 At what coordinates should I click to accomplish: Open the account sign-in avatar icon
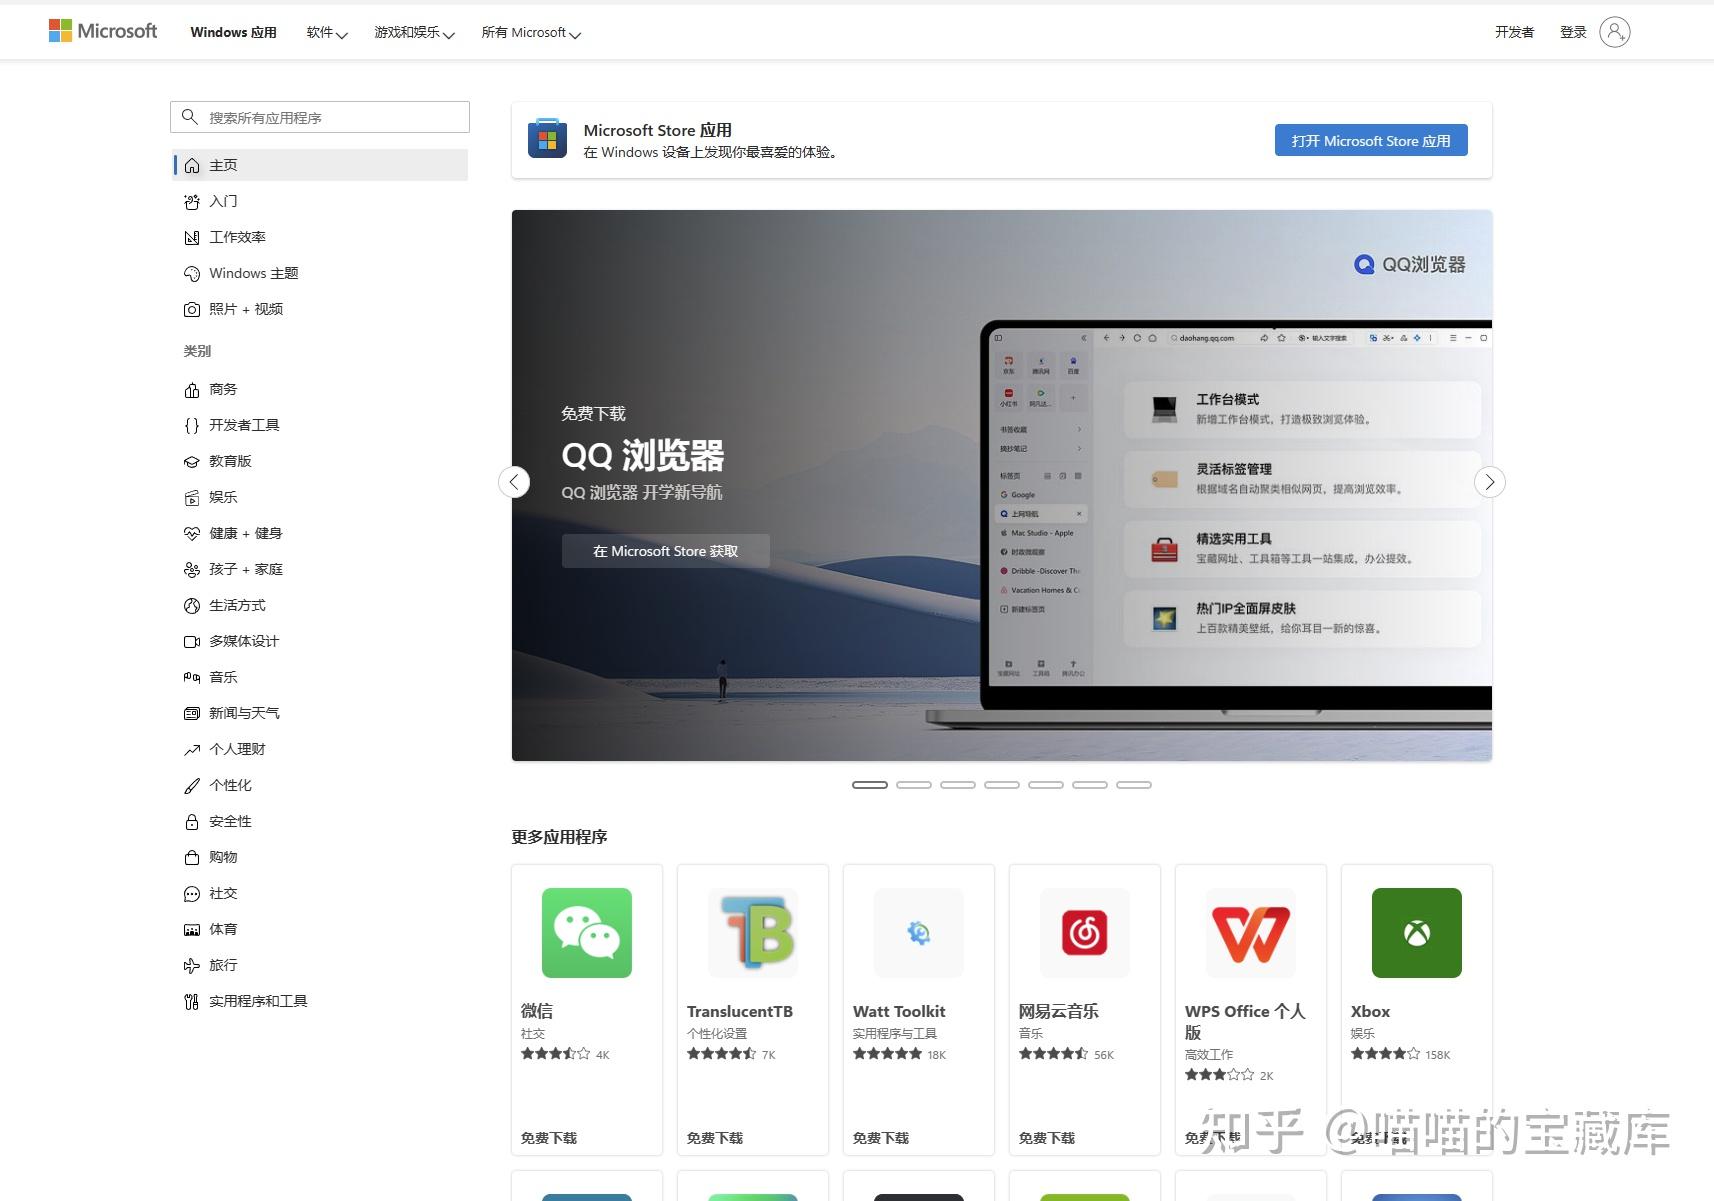[1614, 32]
